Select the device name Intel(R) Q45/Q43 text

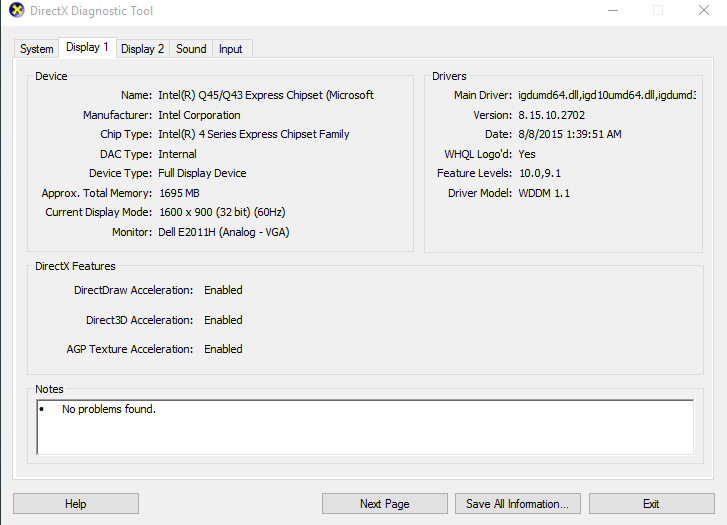(x=266, y=95)
